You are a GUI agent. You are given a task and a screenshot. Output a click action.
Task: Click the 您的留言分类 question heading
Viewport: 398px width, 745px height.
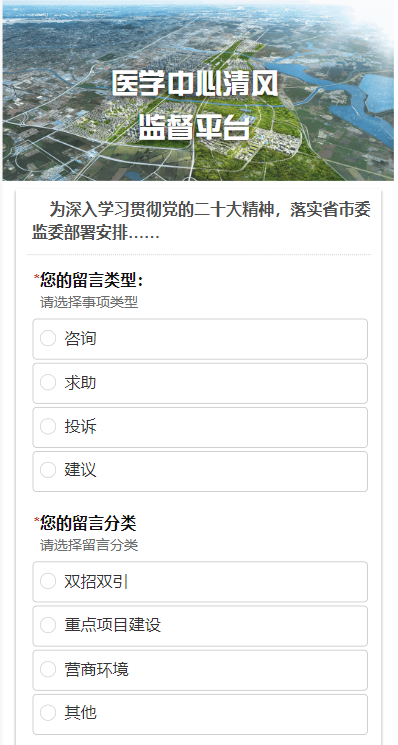[88, 523]
